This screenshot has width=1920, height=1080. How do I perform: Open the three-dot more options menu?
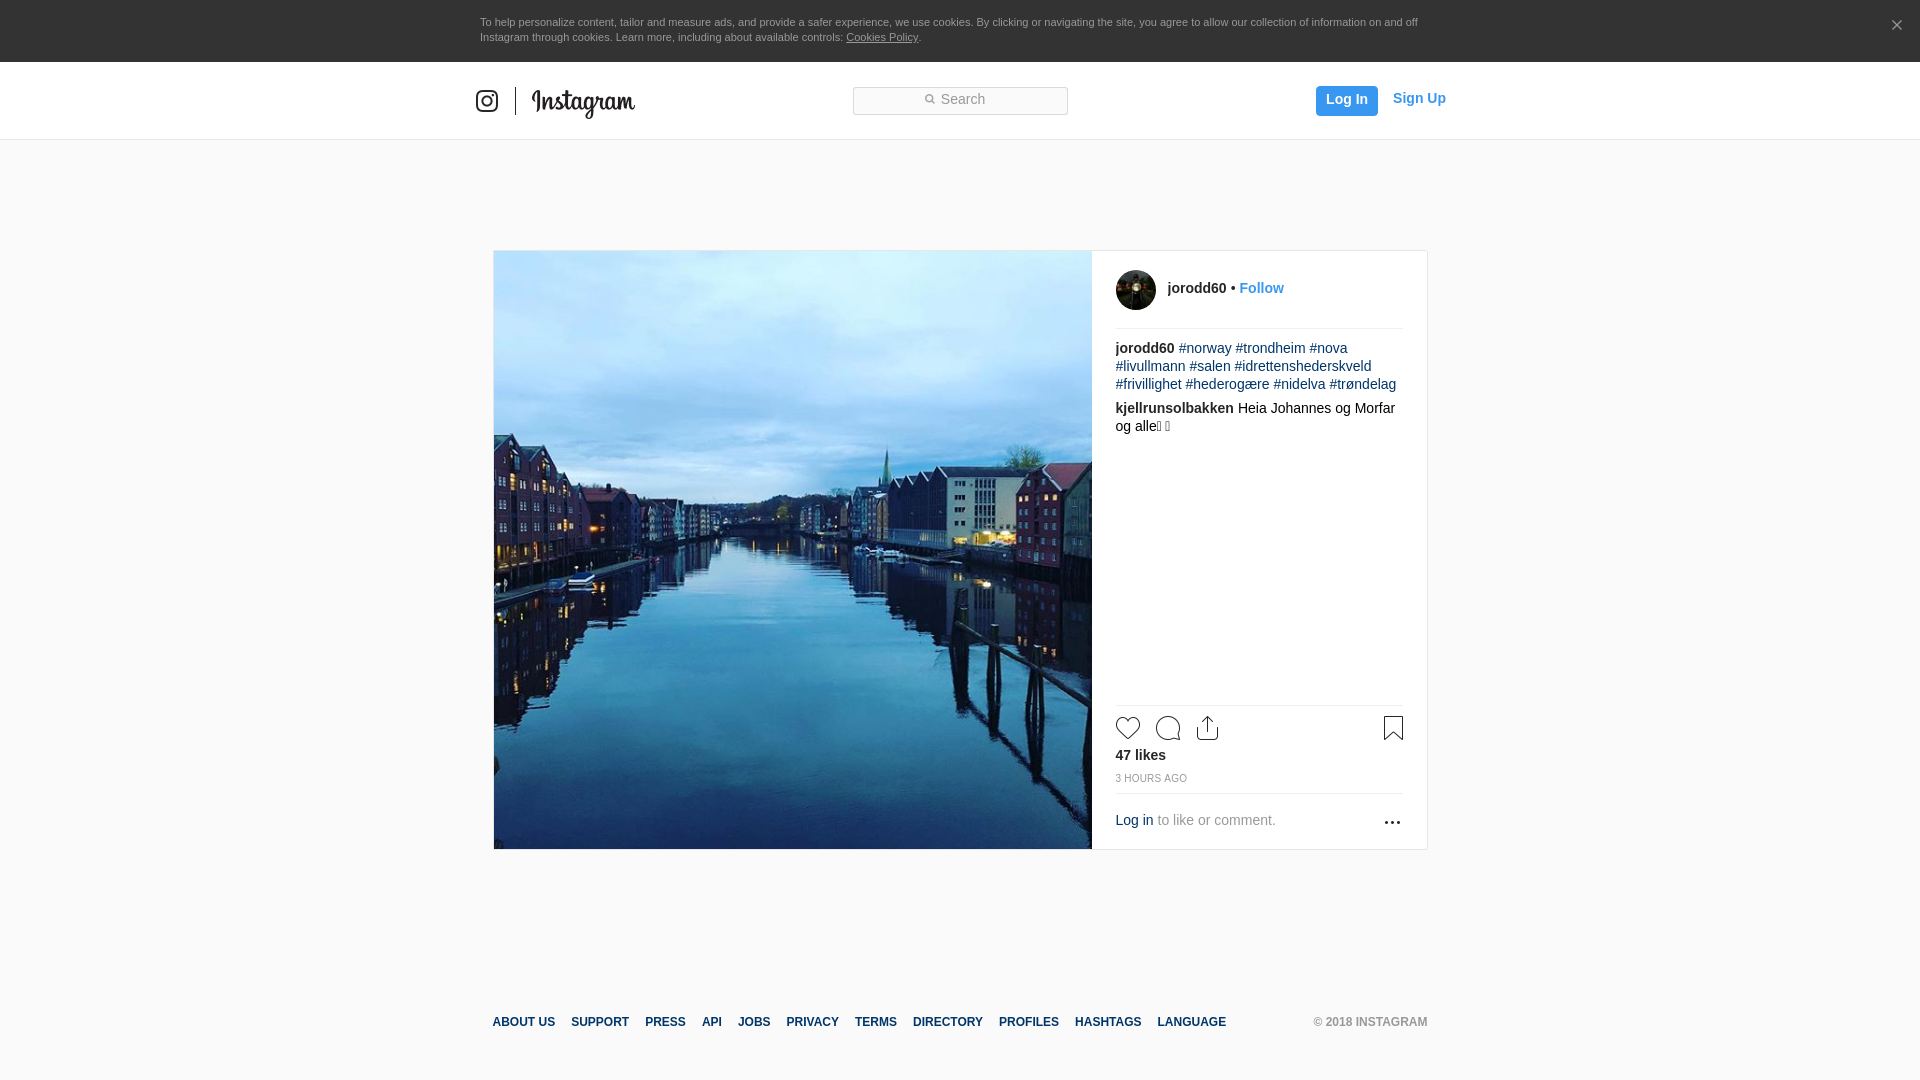point(1392,822)
